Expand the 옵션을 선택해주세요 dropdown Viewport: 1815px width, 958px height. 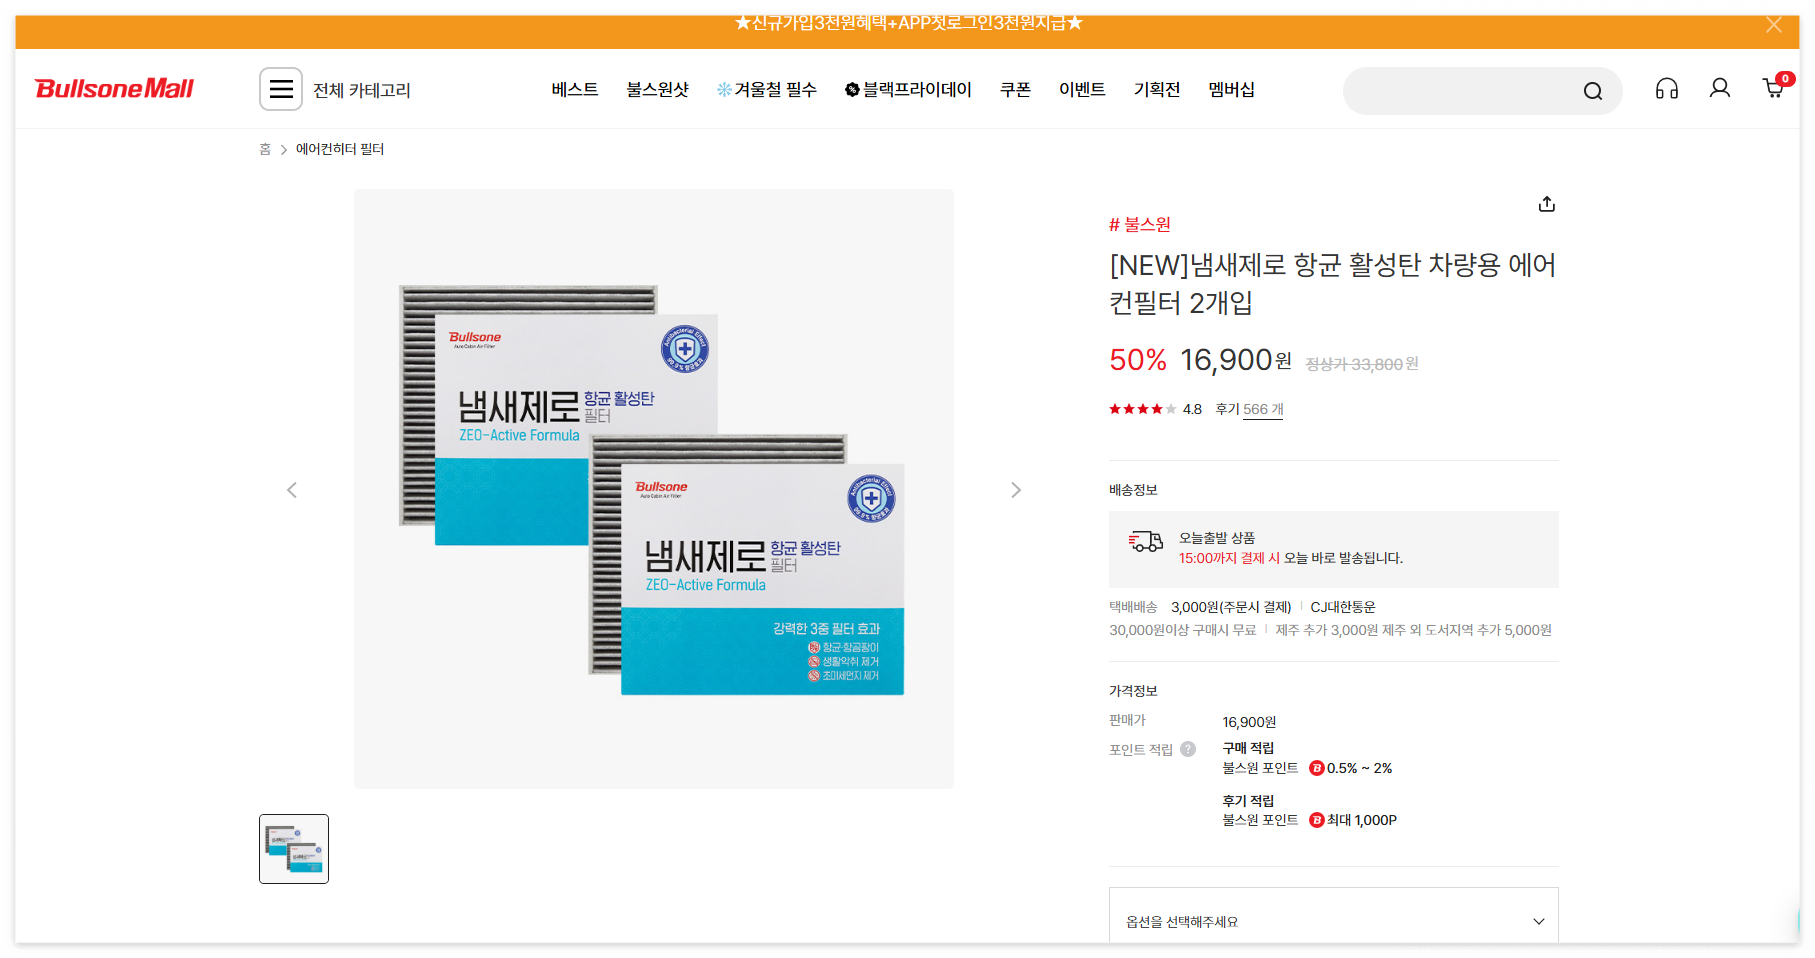(1333, 921)
